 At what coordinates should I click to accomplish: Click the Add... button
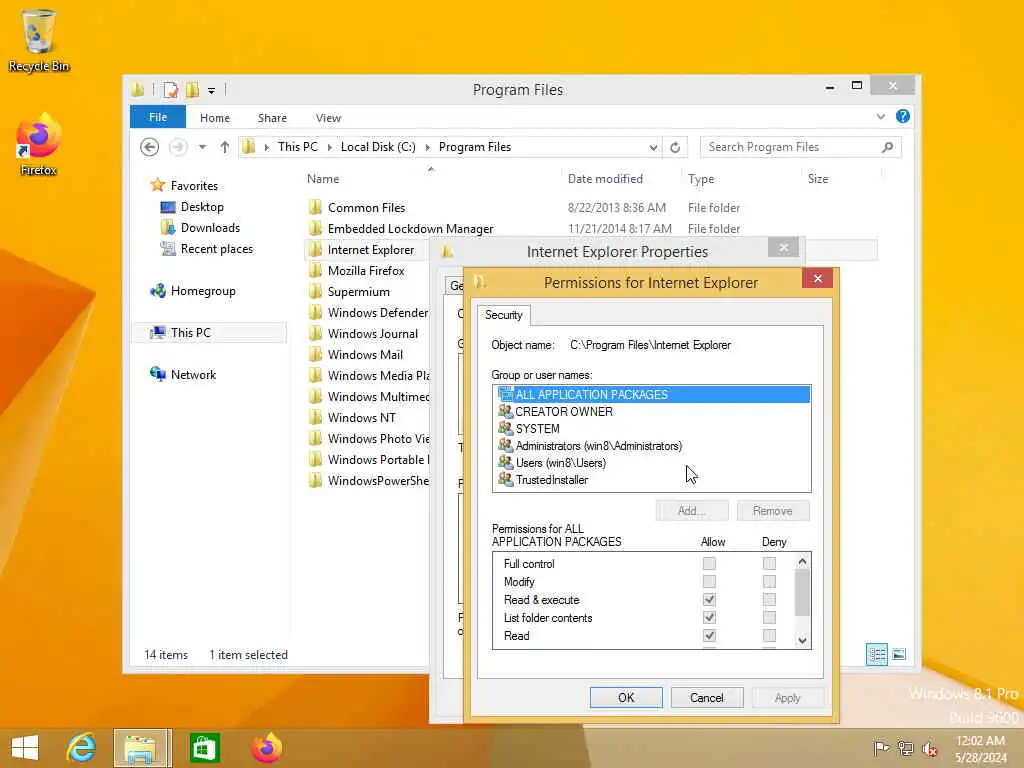click(692, 511)
